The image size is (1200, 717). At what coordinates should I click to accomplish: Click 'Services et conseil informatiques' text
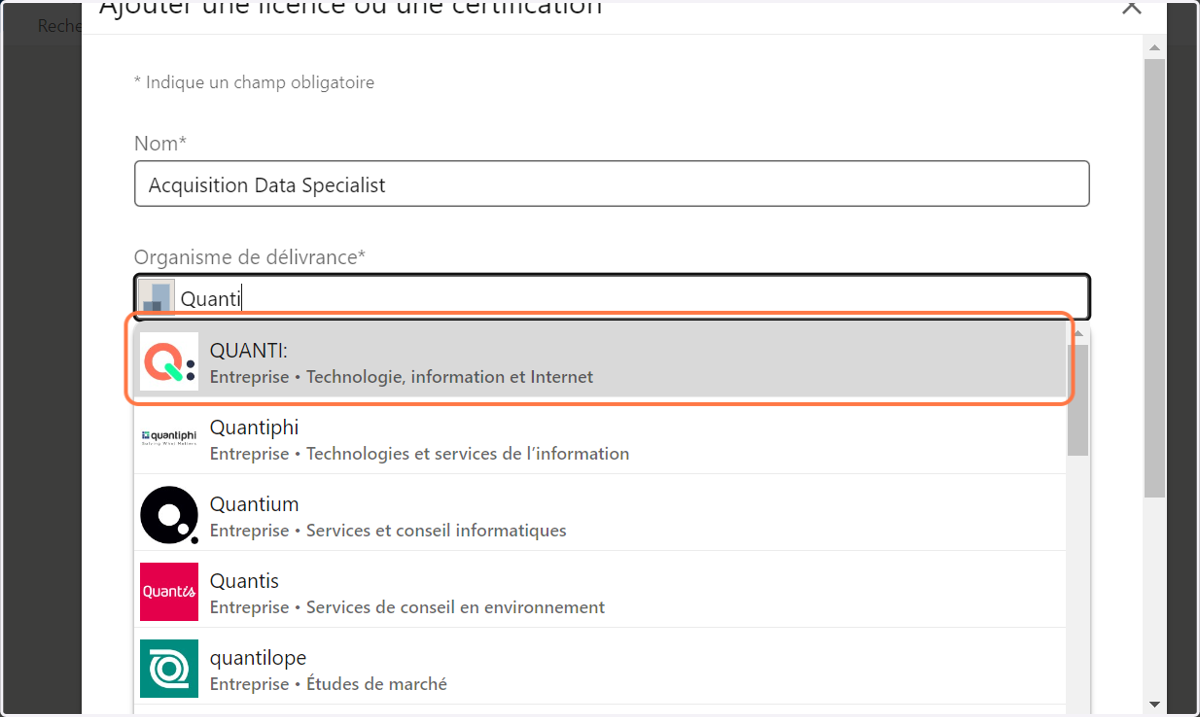click(x=436, y=530)
